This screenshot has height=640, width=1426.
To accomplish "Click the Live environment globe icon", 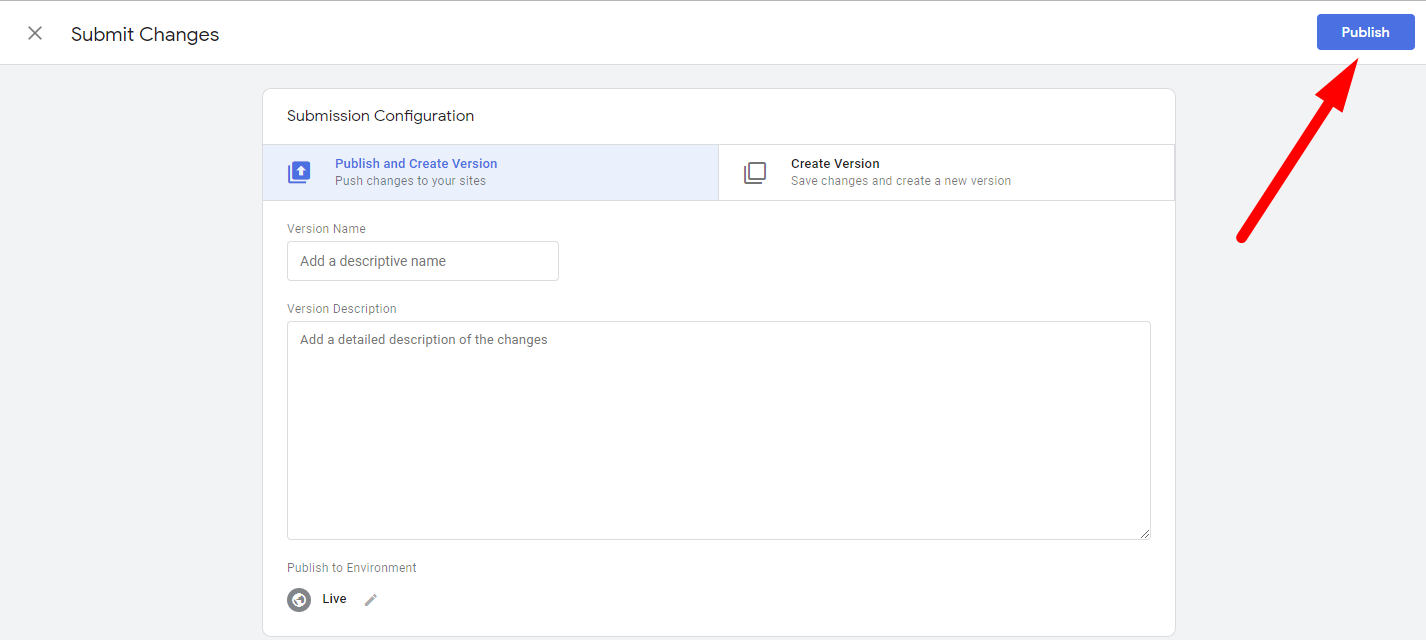I will click(299, 599).
